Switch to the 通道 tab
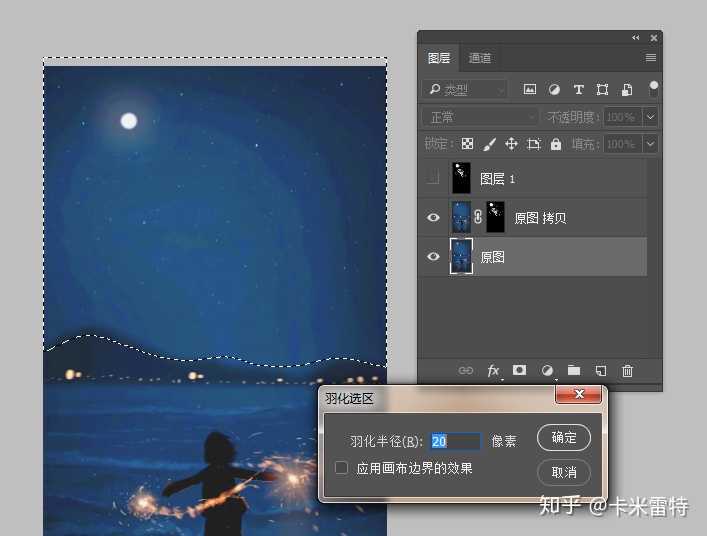This screenshot has height=536, width=707. [x=479, y=58]
